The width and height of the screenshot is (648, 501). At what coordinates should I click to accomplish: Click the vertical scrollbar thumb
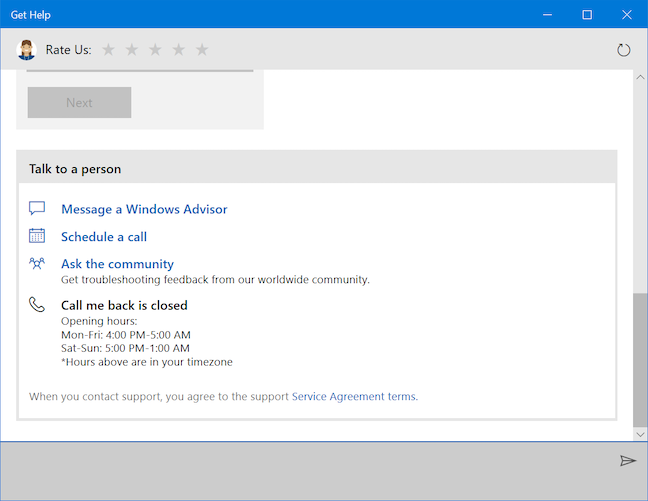[x=640, y=360]
